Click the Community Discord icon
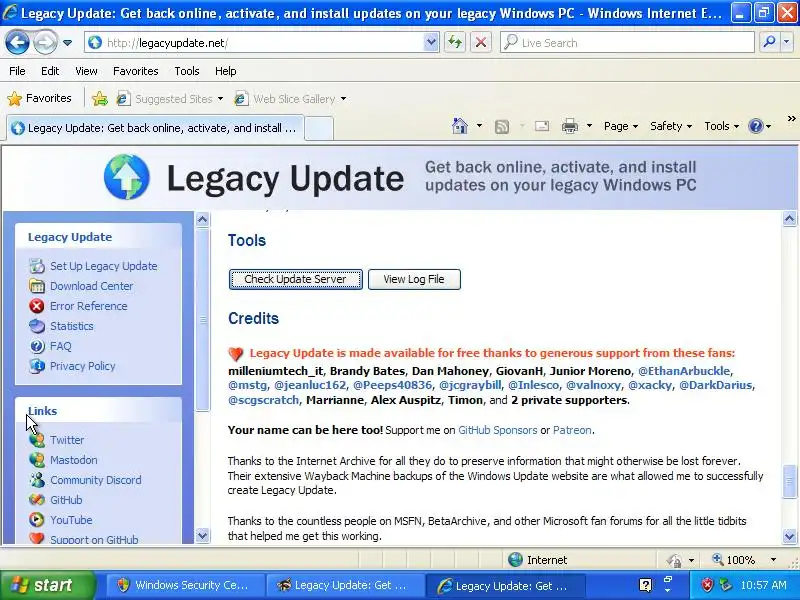The image size is (800, 600). pos(37,480)
